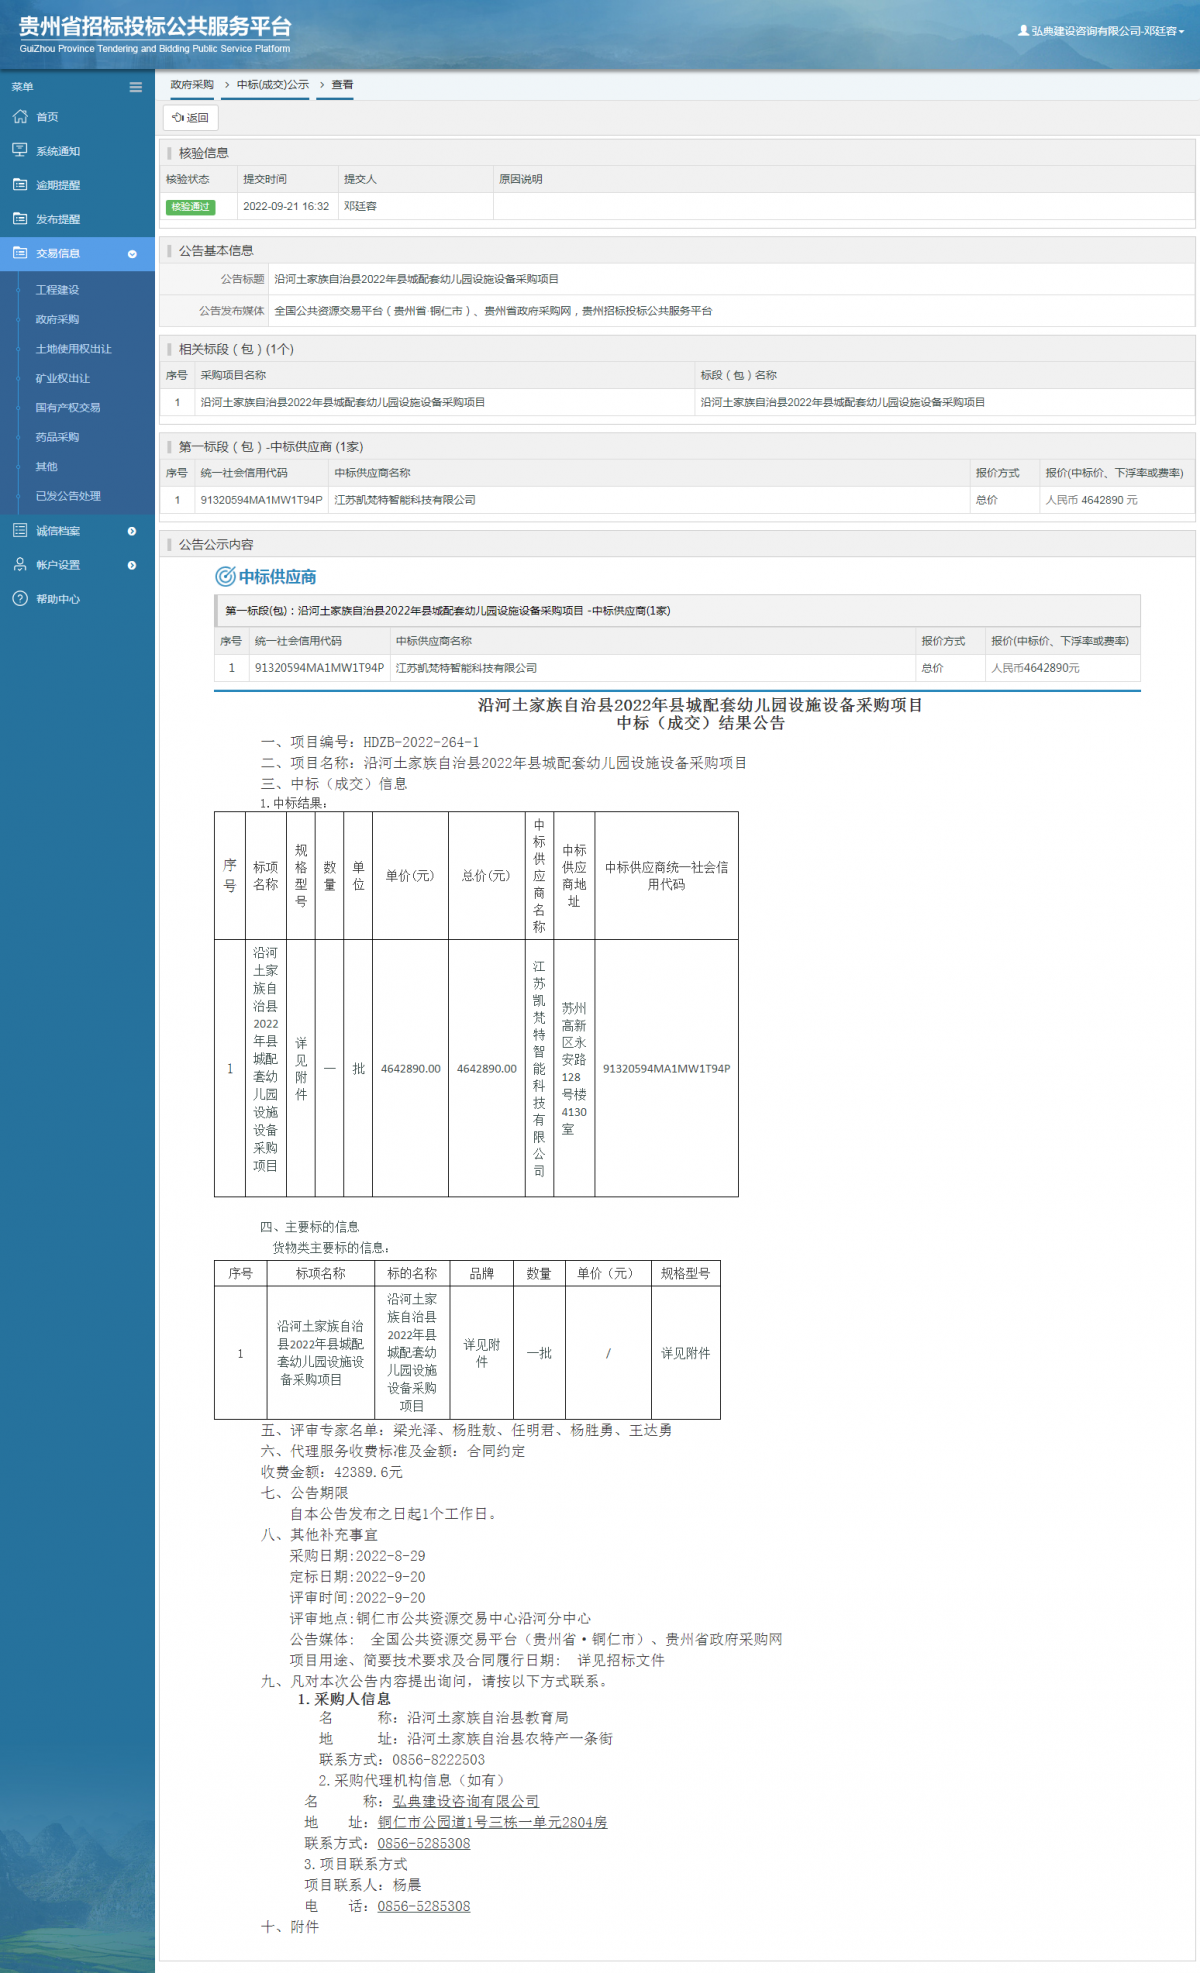1200x1973 pixels.
Task: Select 工程建设 submenu item
Action: click(x=57, y=290)
